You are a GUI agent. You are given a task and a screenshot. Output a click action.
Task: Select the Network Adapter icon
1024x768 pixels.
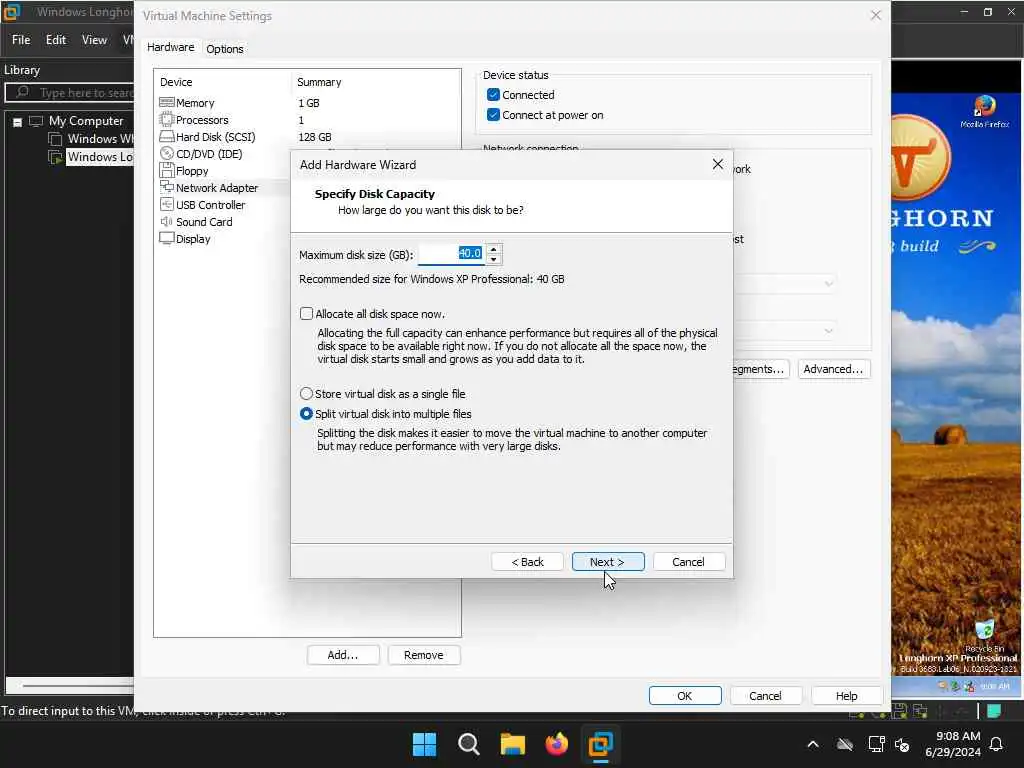pyautogui.click(x=167, y=187)
